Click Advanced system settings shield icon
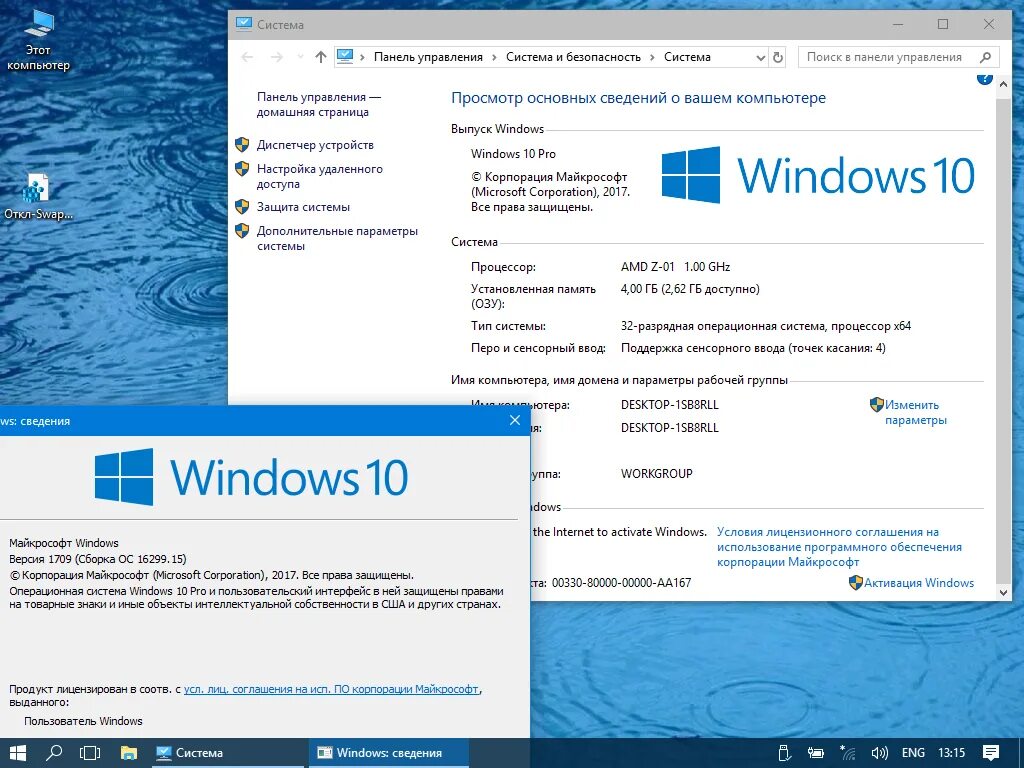1024x768 pixels. click(x=242, y=231)
